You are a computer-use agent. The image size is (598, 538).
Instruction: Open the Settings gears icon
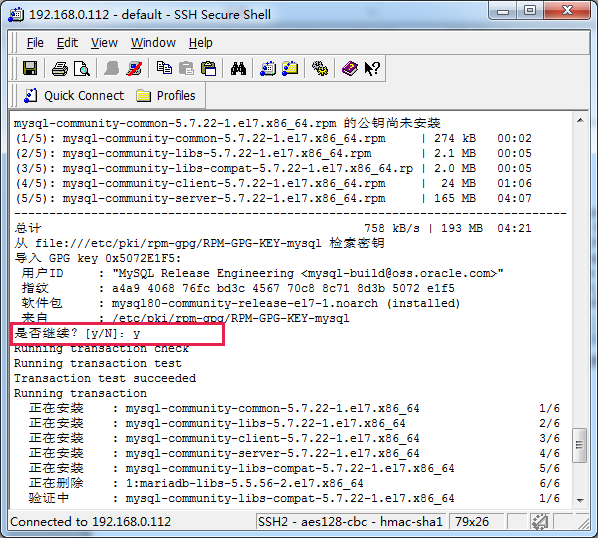pos(320,69)
